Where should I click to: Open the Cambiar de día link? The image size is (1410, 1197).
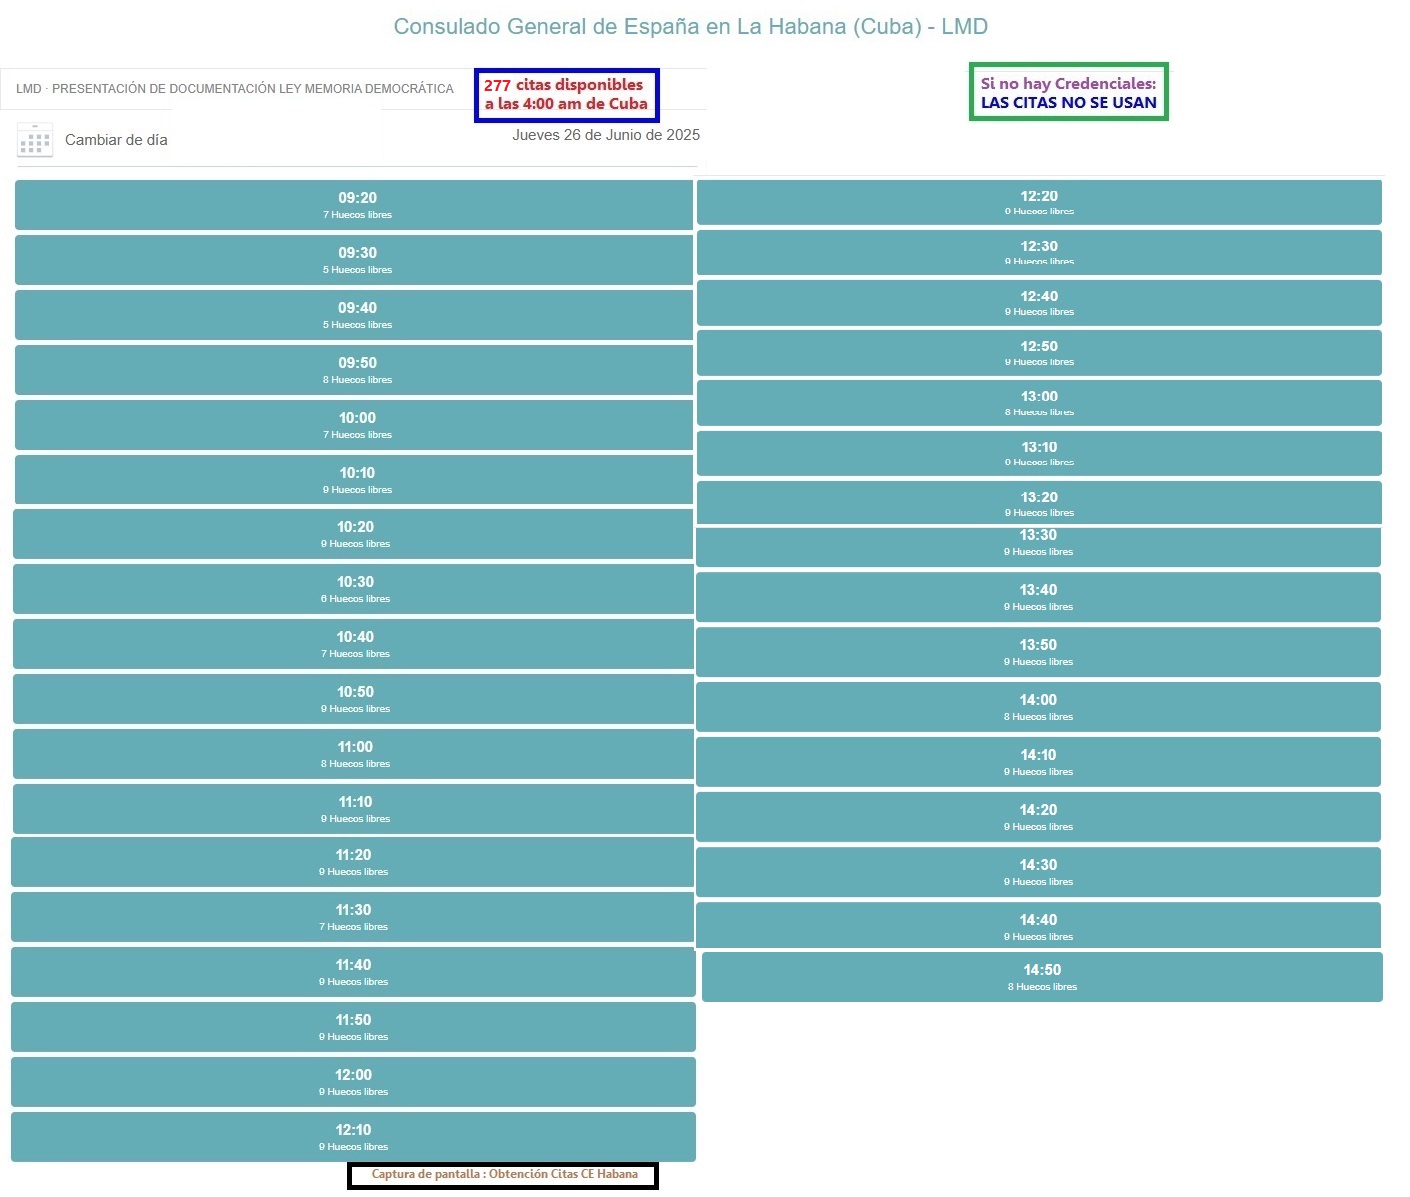coord(116,140)
